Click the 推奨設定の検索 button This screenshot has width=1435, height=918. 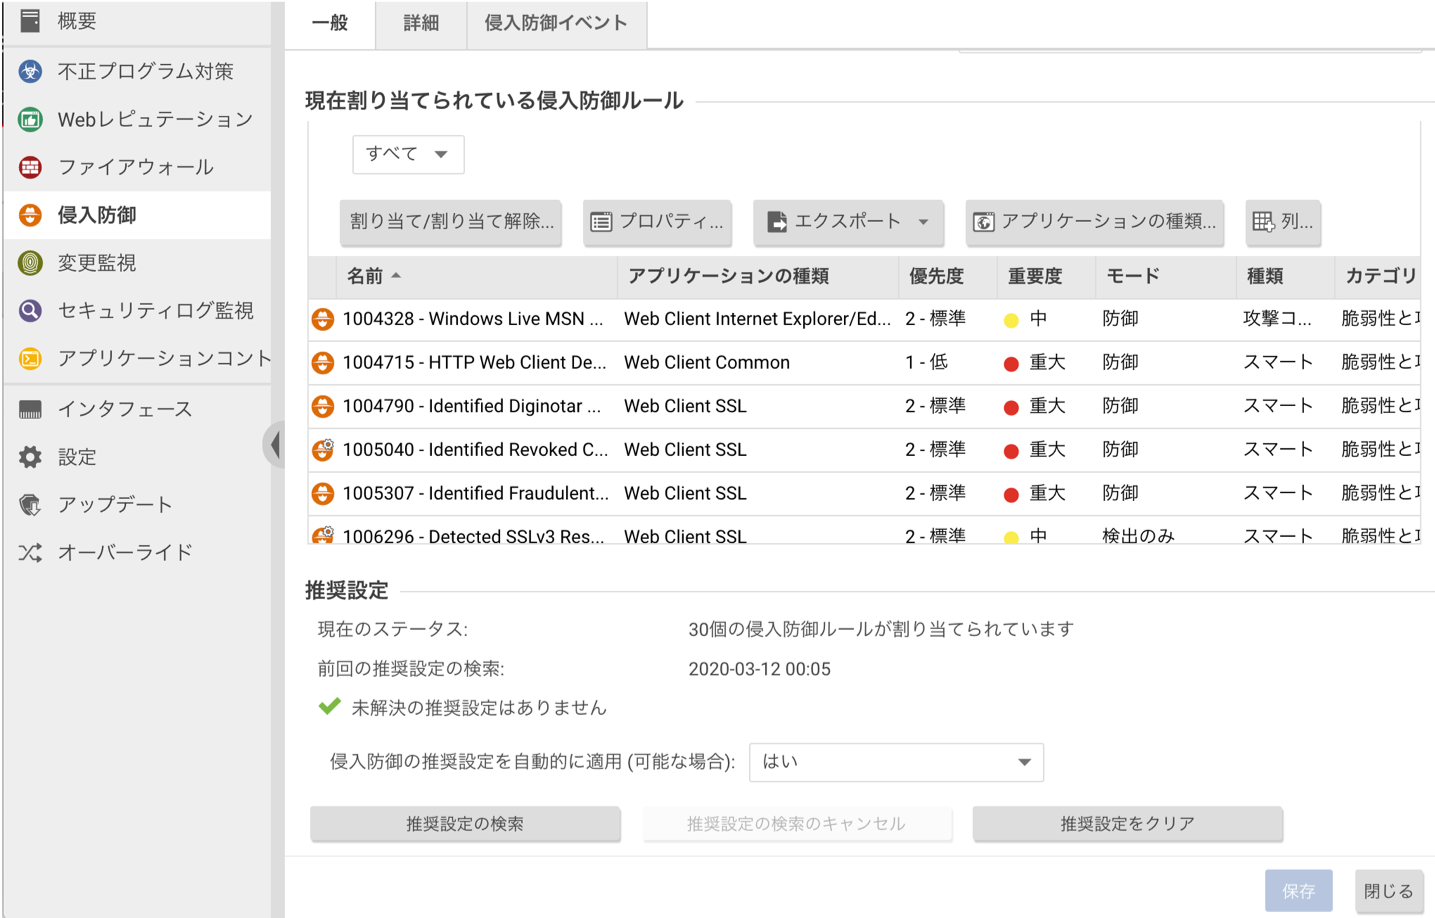(465, 824)
